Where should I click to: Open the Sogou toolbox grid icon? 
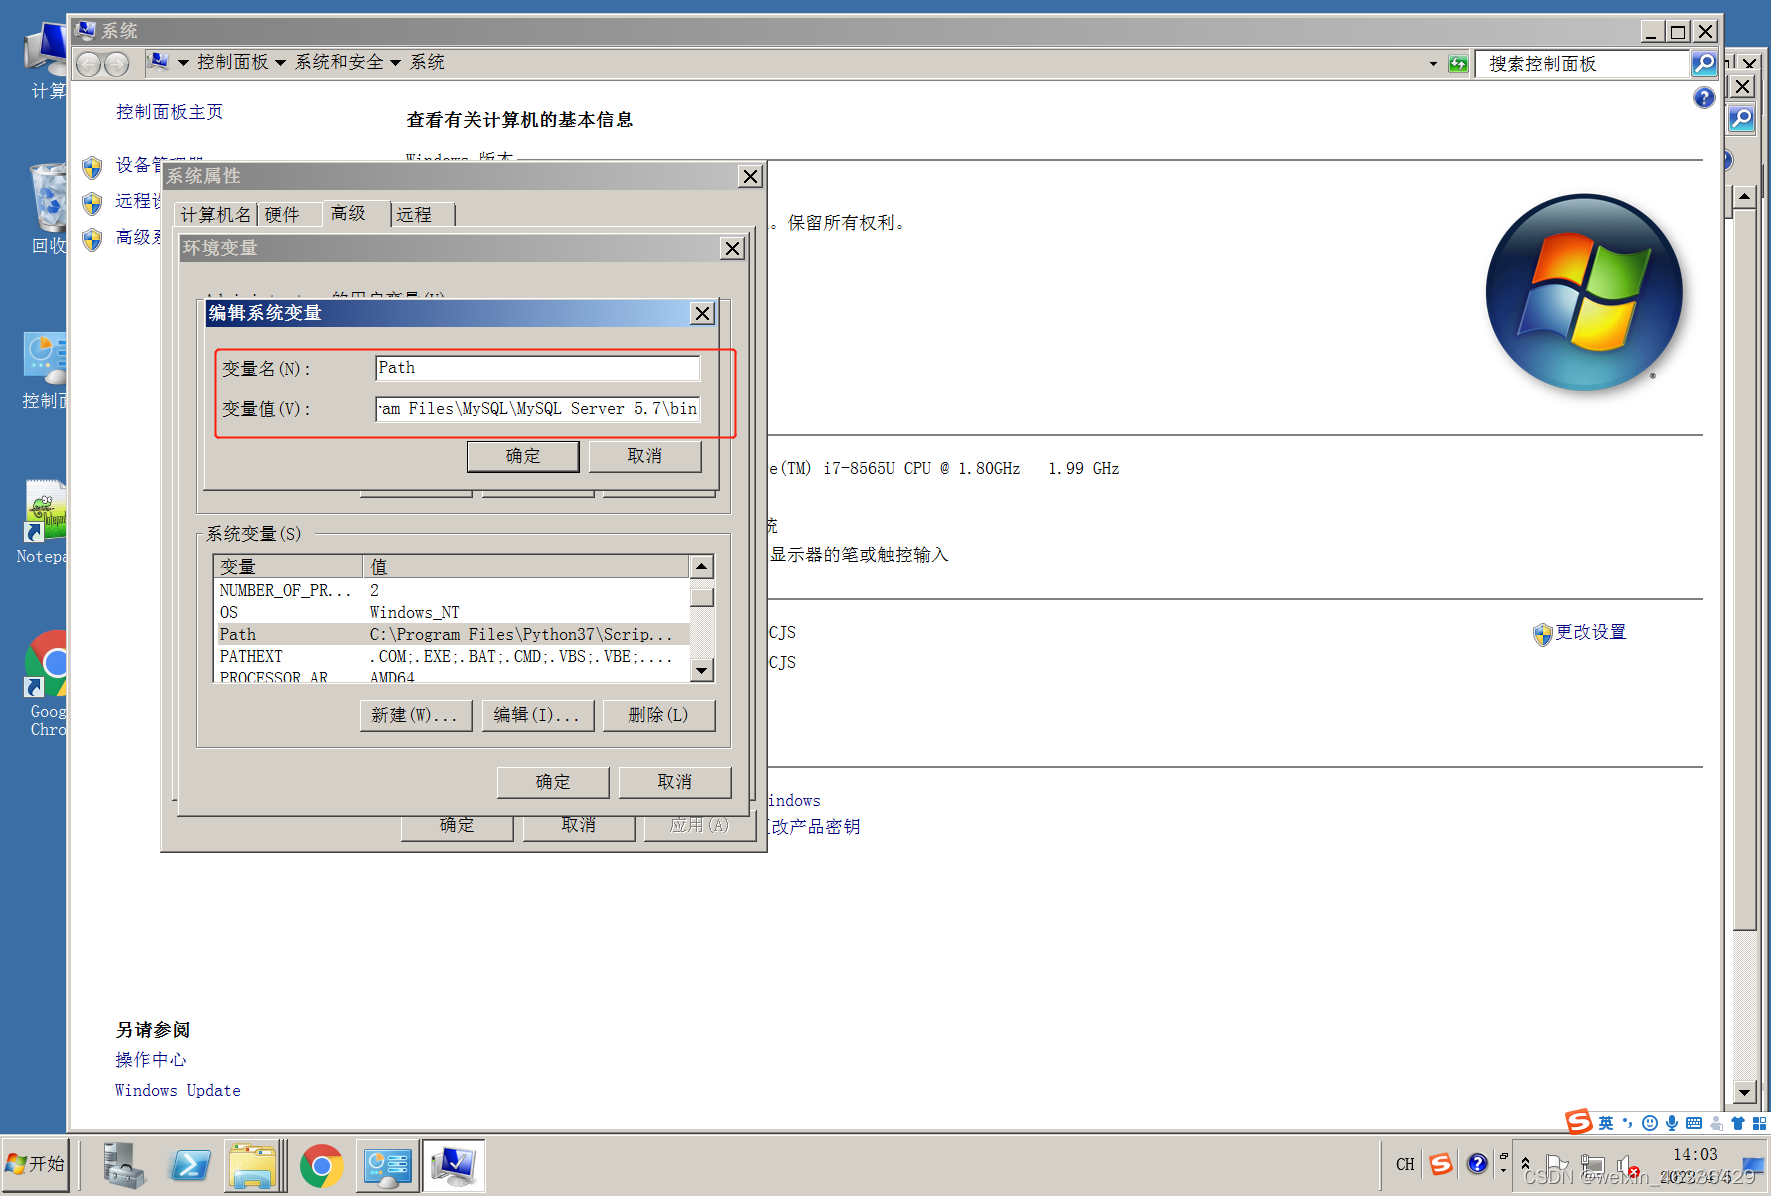(x=1759, y=1123)
